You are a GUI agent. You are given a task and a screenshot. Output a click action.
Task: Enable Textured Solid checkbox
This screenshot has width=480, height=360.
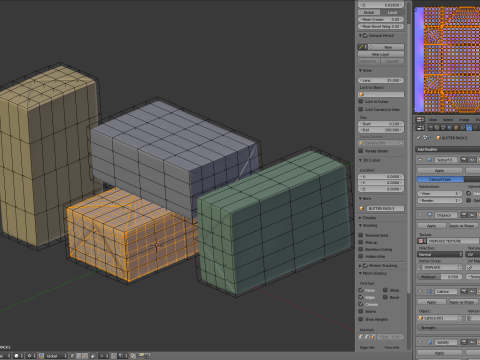click(x=361, y=235)
